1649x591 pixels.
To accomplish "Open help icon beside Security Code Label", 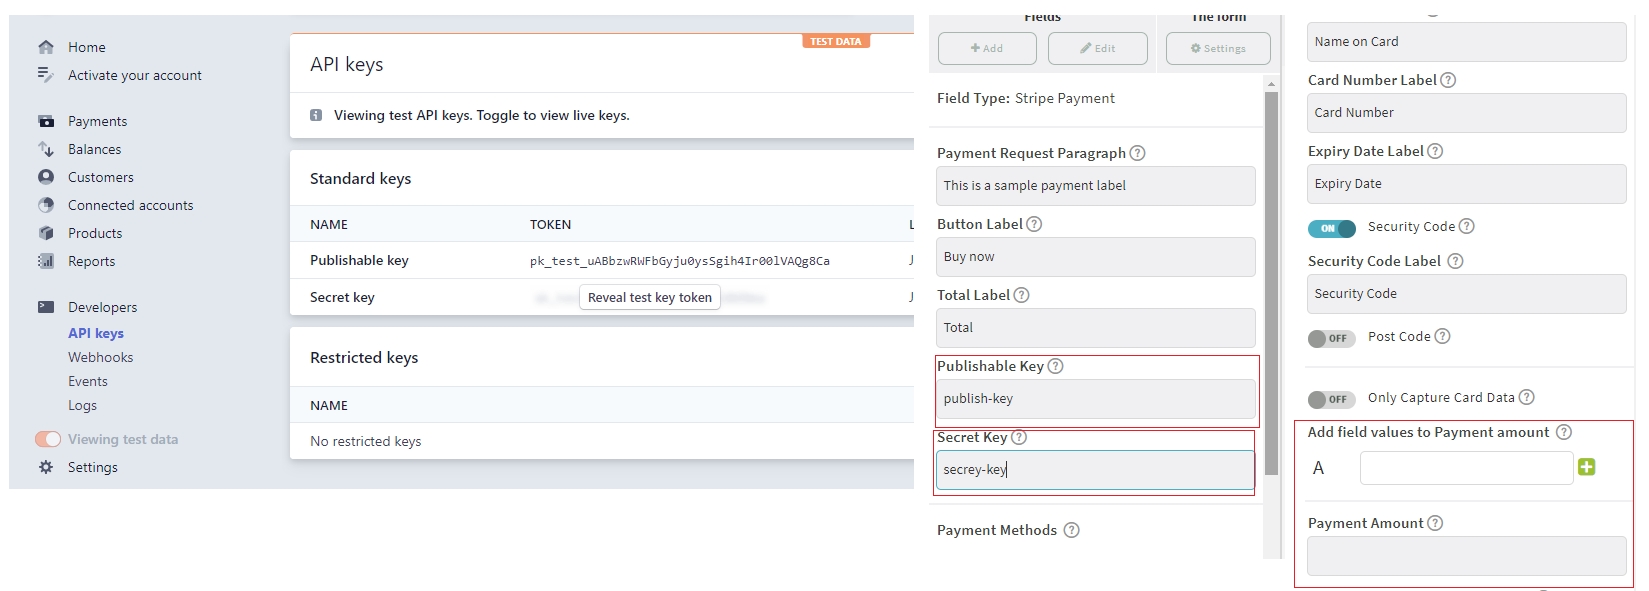I will [1455, 261].
